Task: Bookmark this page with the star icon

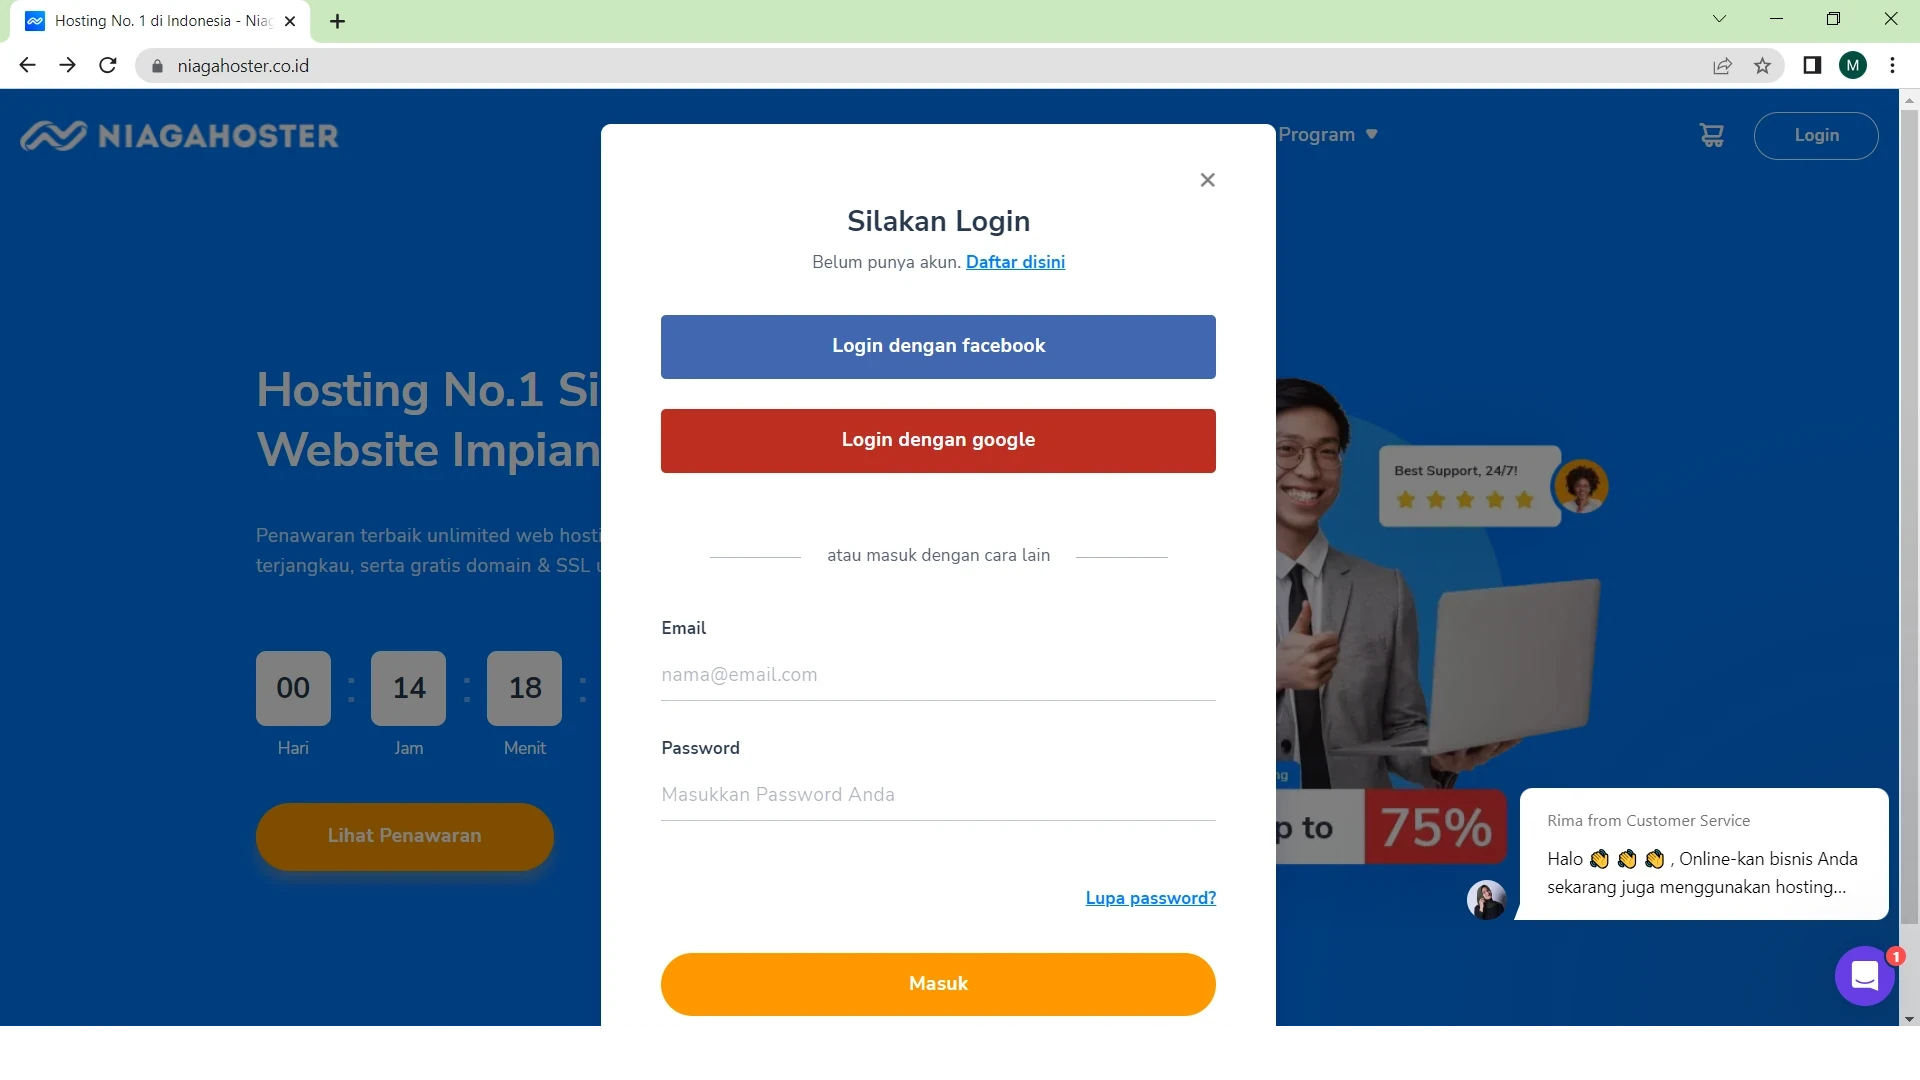Action: tap(1762, 66)
